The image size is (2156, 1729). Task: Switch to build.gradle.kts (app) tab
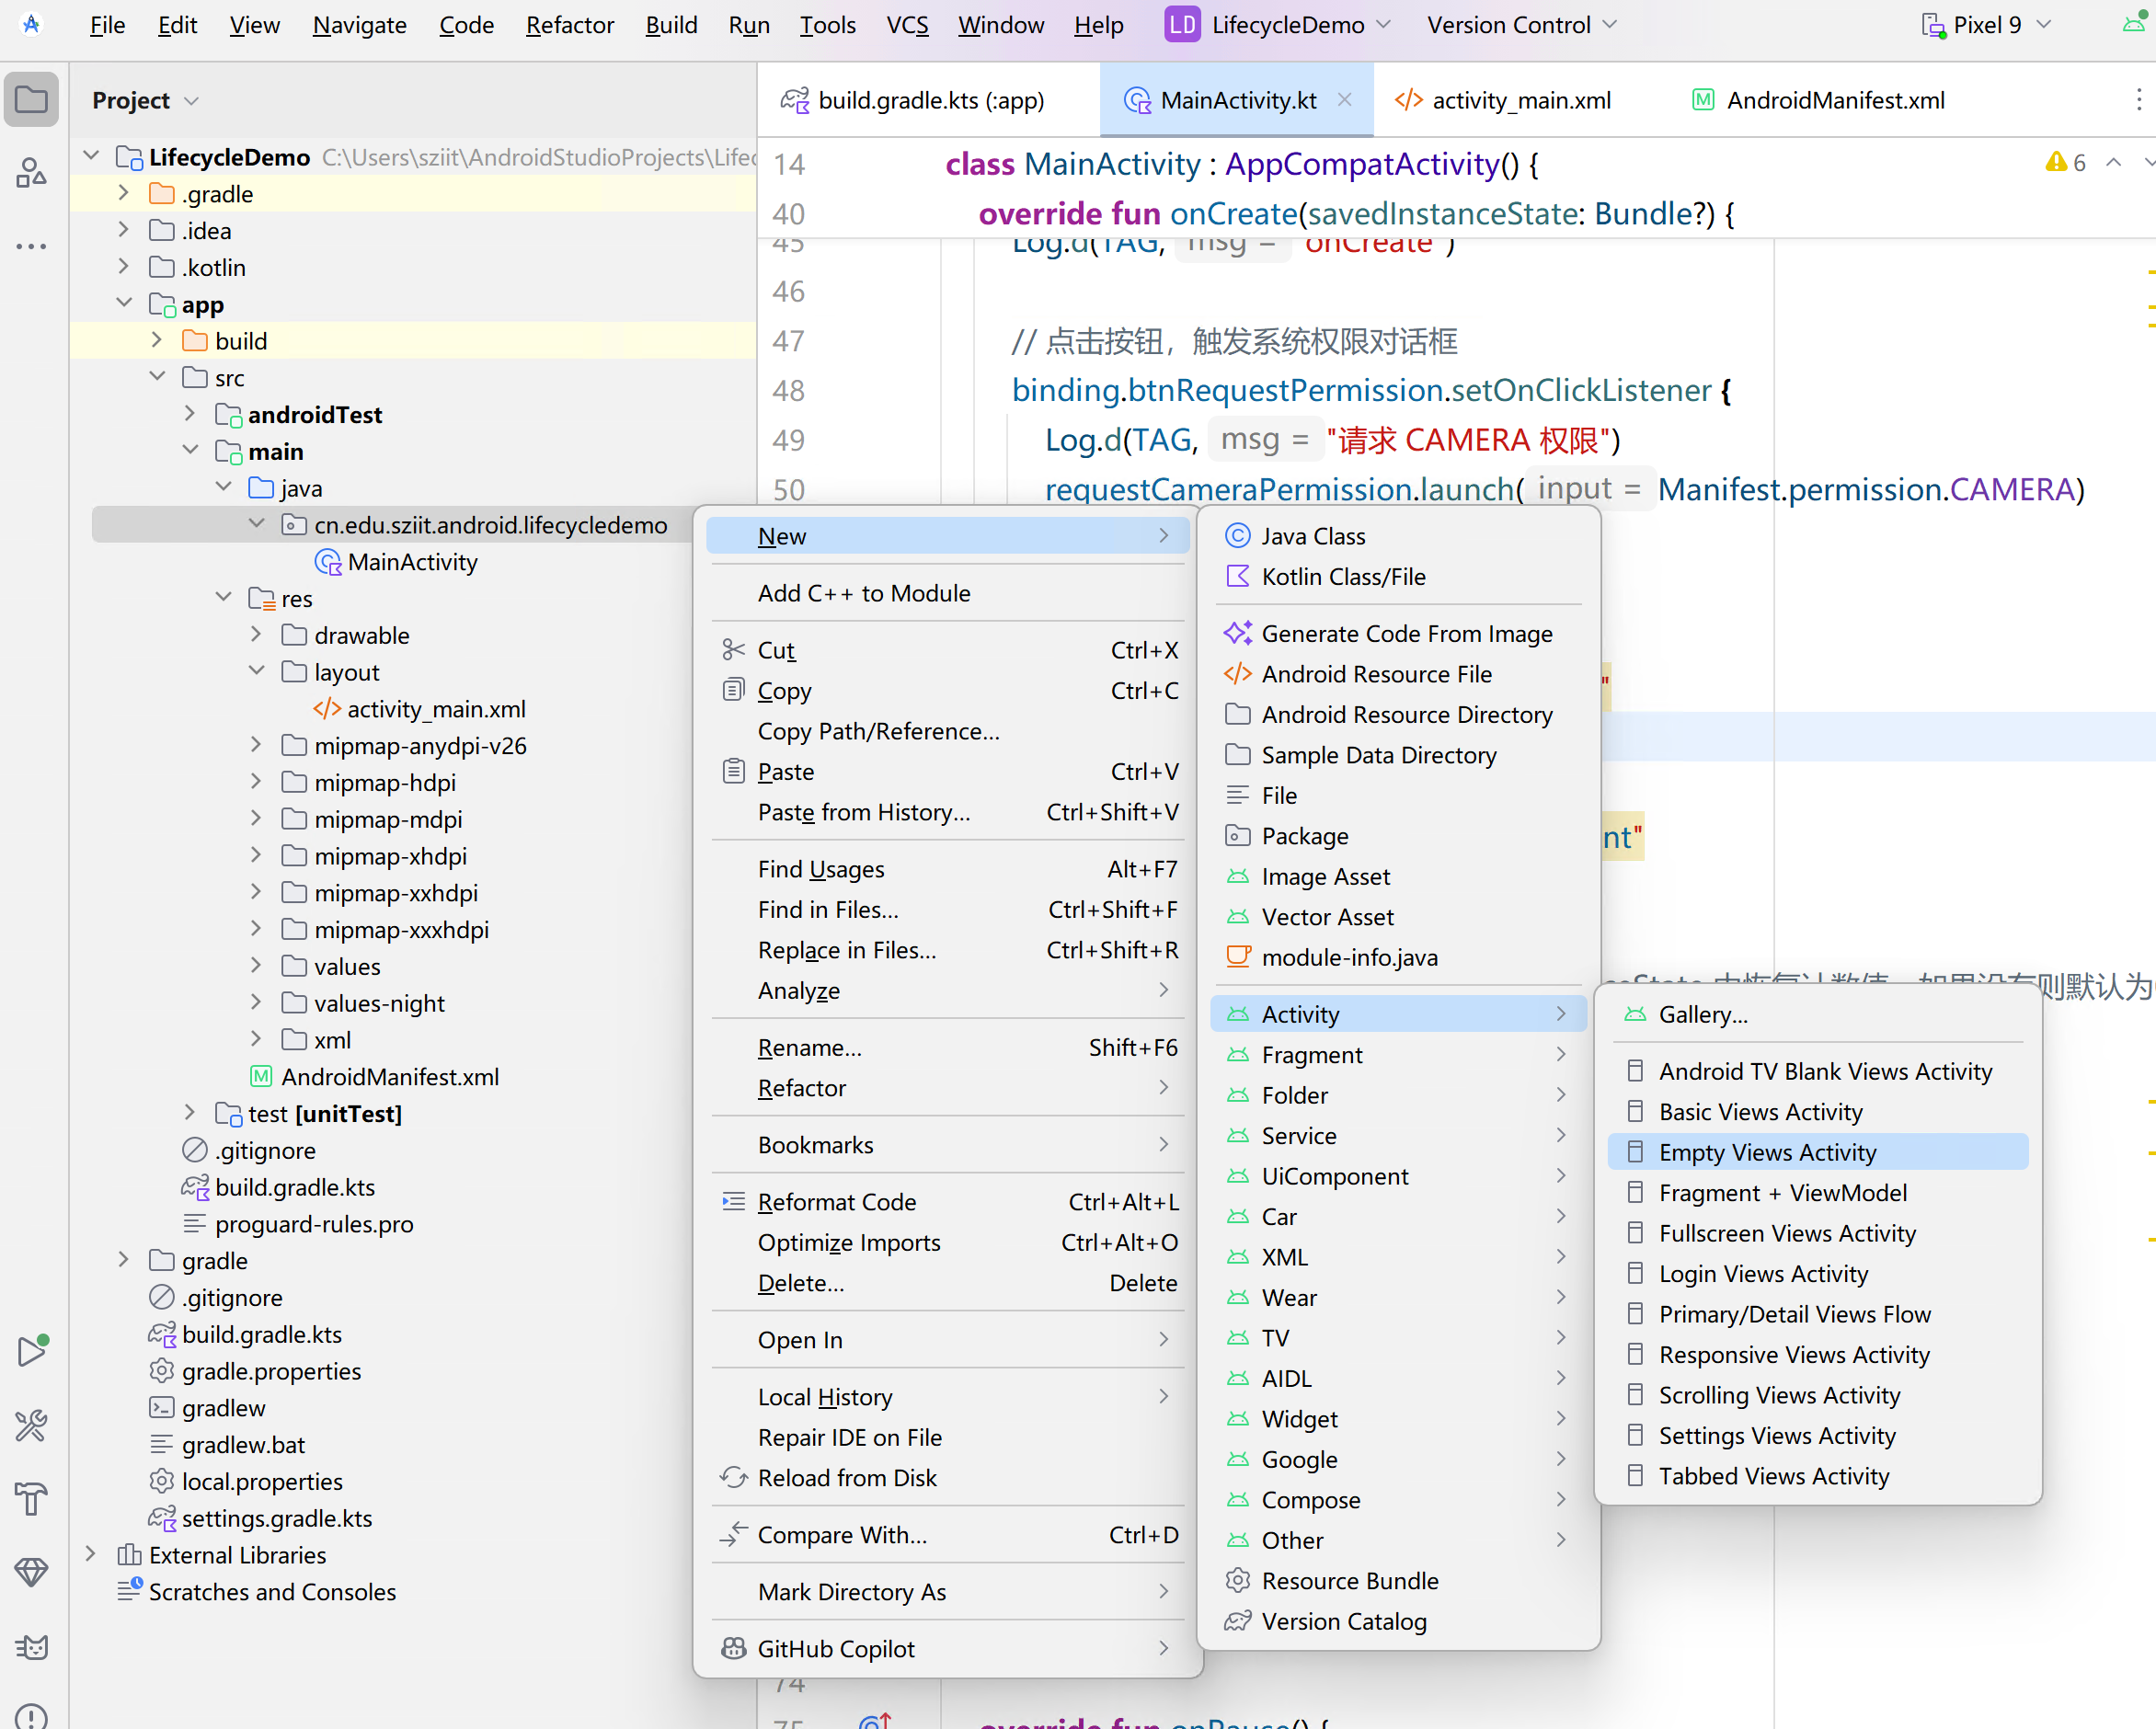click(x=912, y=100)
